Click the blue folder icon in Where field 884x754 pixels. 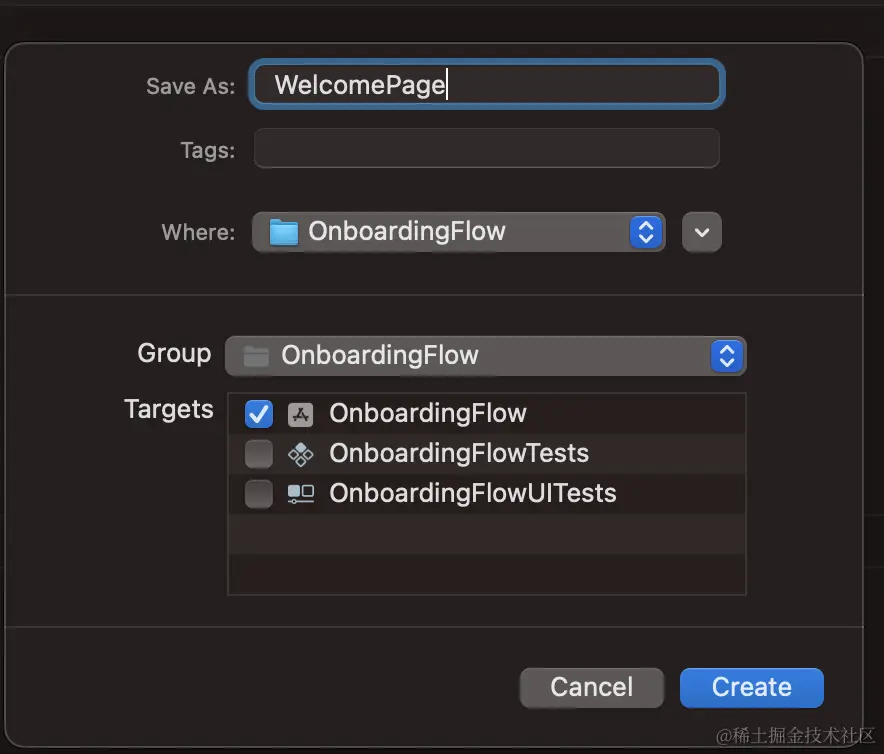[284, 232]
